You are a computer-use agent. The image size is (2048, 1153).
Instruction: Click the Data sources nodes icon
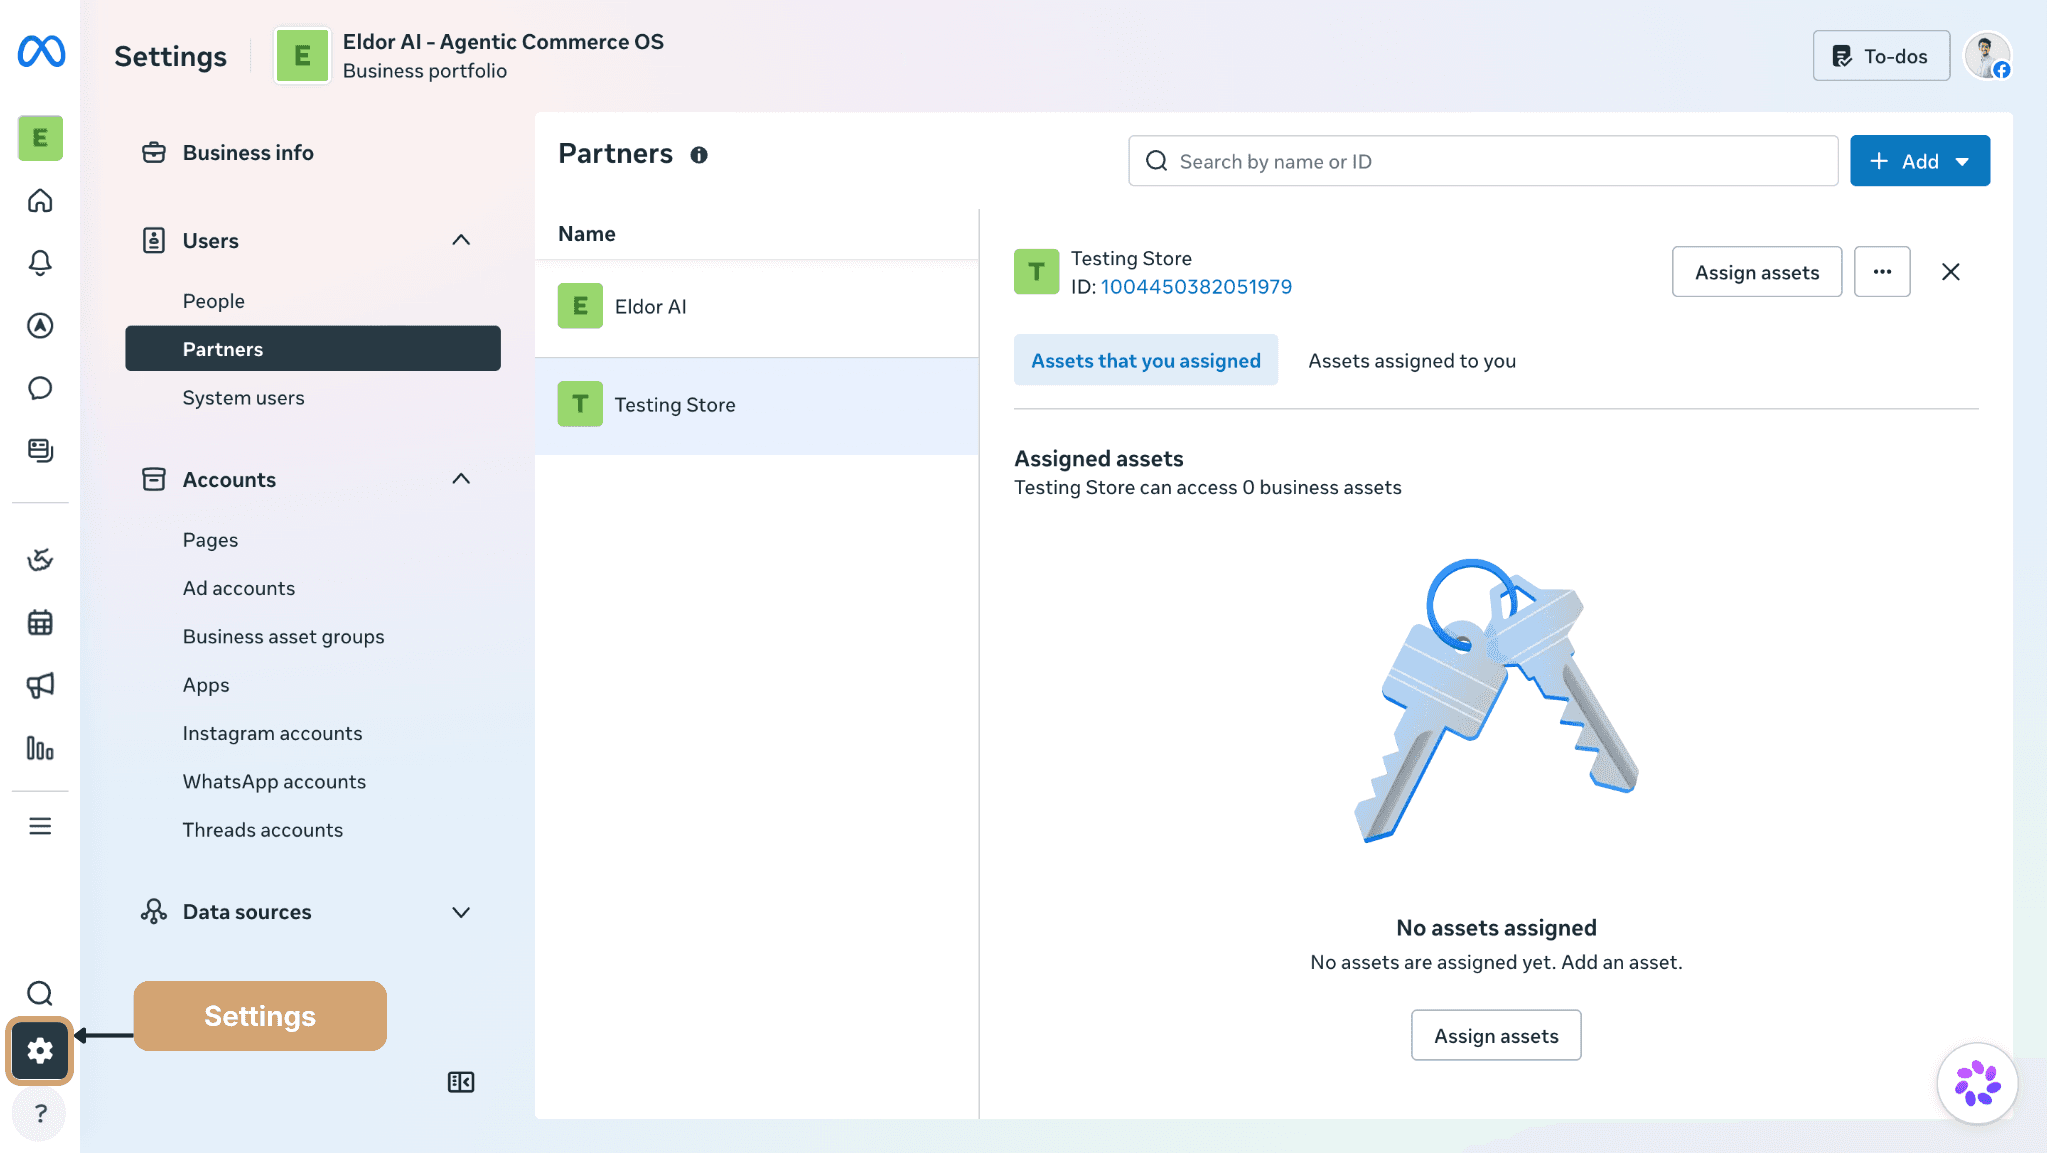[154, 911]
